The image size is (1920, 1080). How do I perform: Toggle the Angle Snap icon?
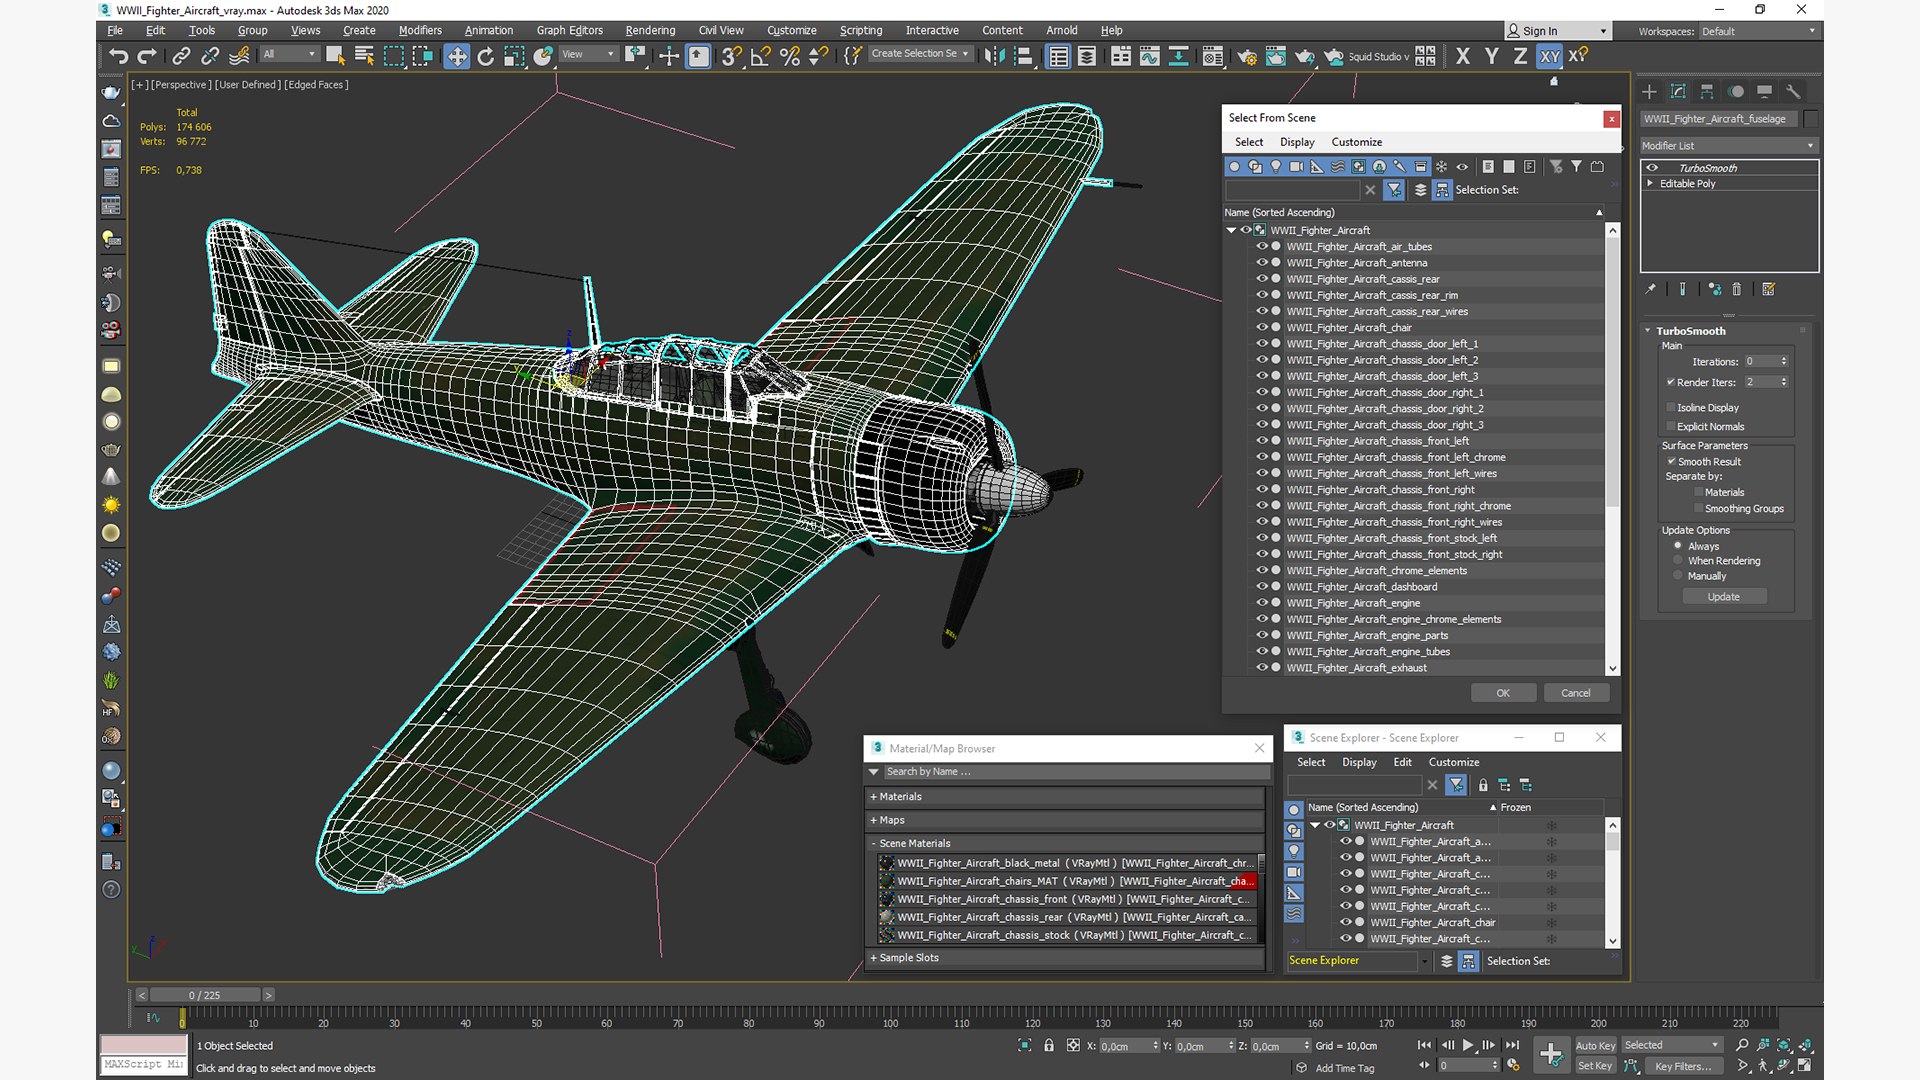tap(760, 57)
